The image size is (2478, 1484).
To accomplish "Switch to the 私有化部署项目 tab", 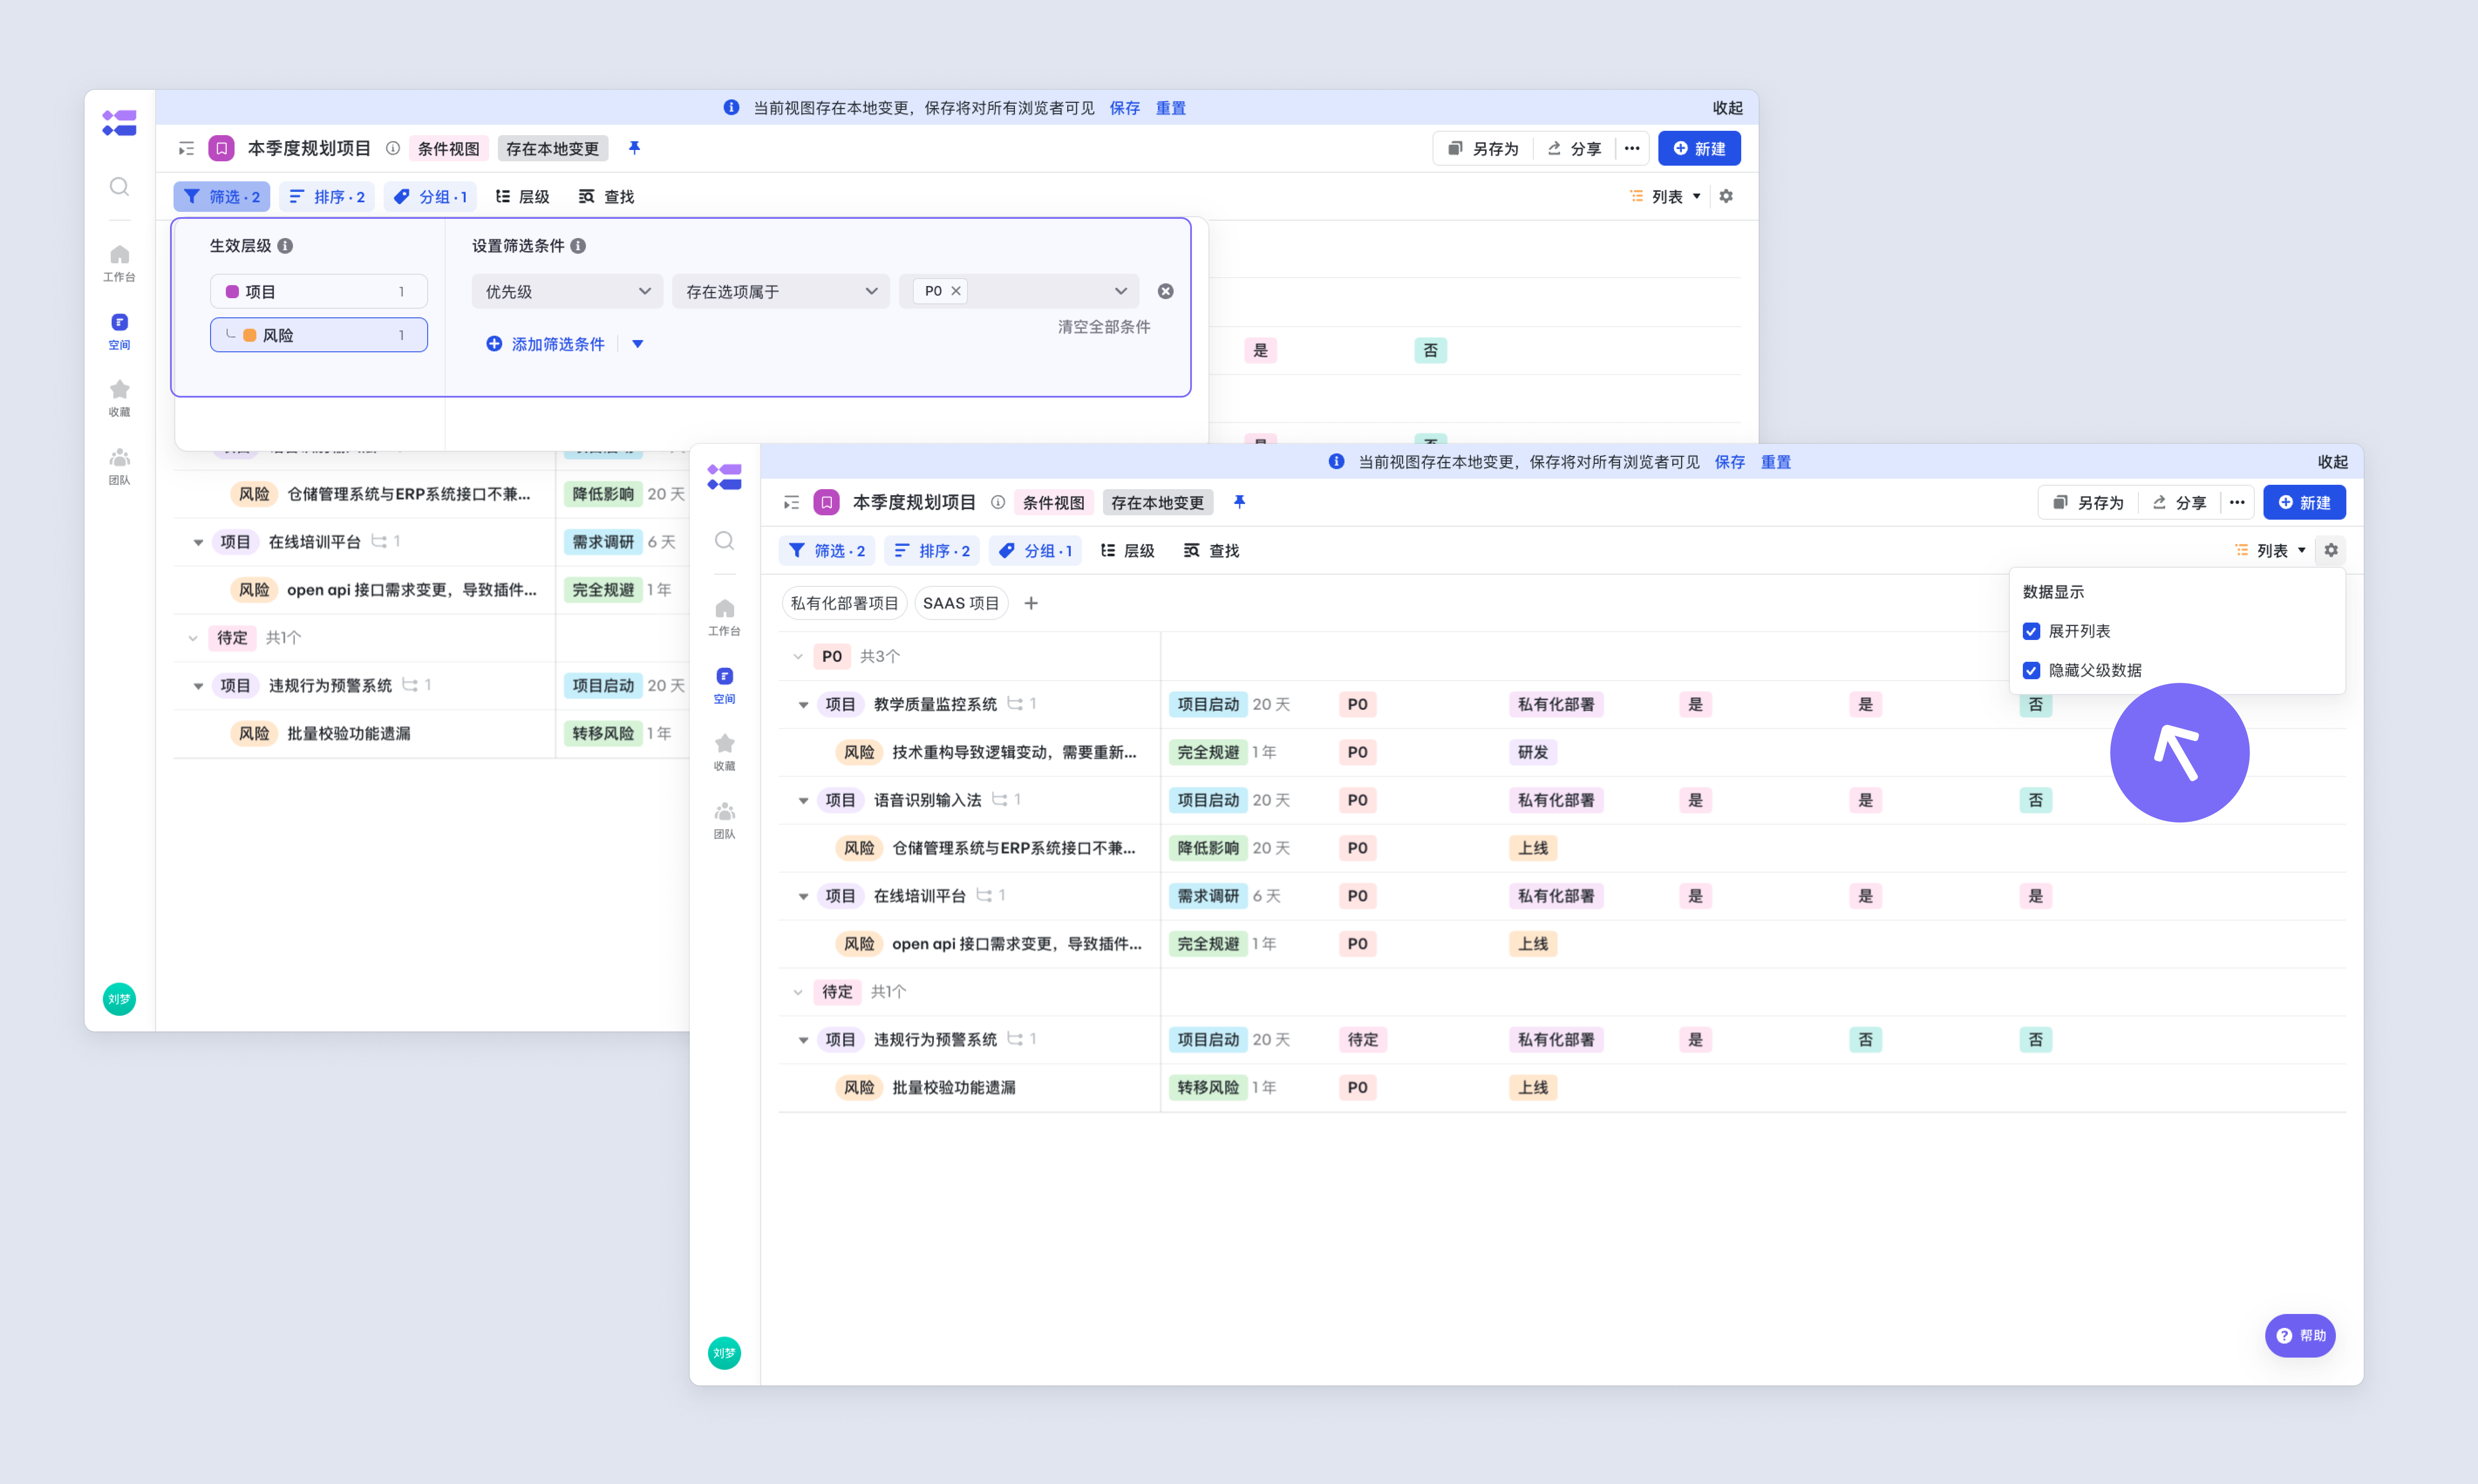I will coord(844,603).
